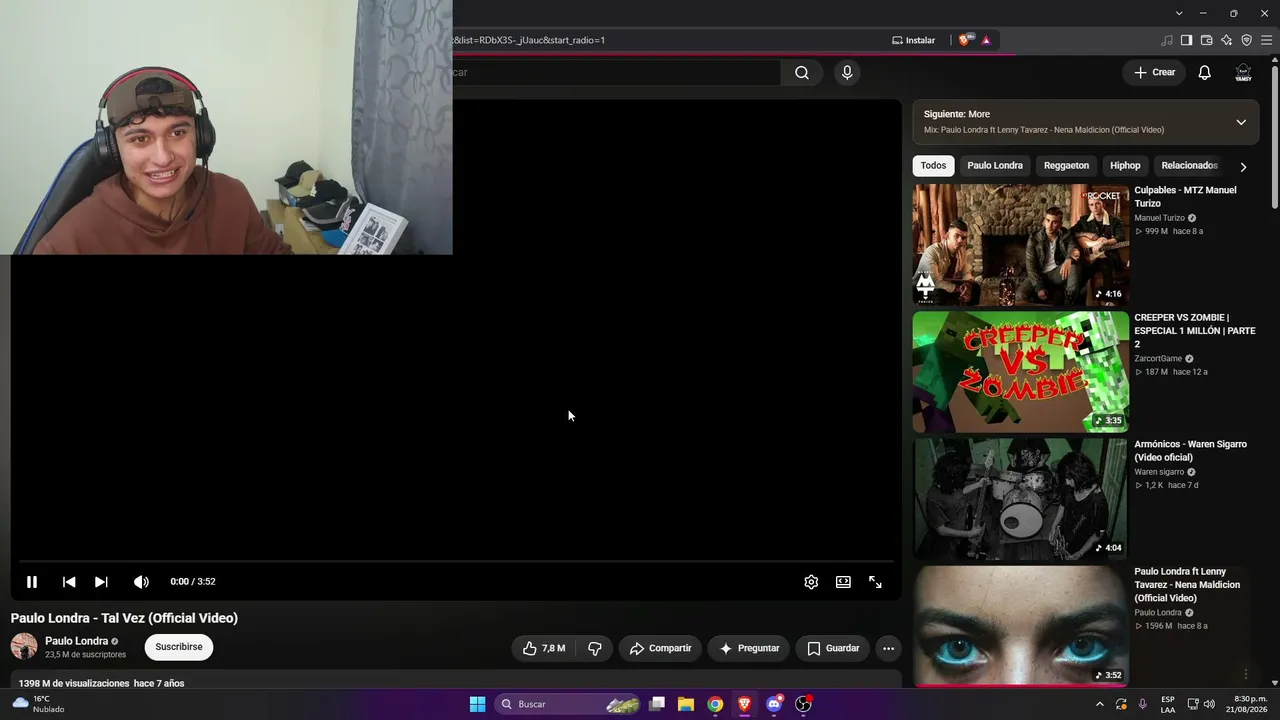
Task: Open the CREEPER VS ZOMBIE video title
Action: click(x=1194, y=331)
